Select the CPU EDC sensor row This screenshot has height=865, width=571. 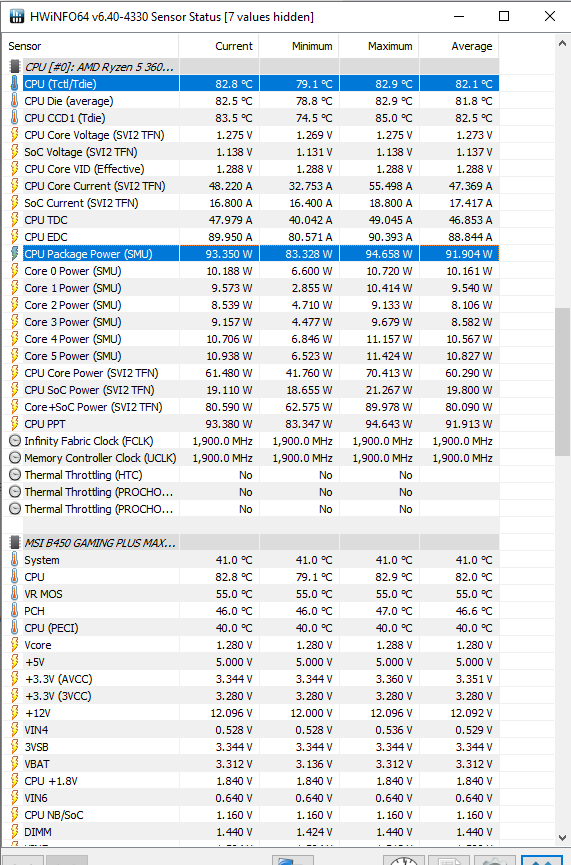point(251,237)
